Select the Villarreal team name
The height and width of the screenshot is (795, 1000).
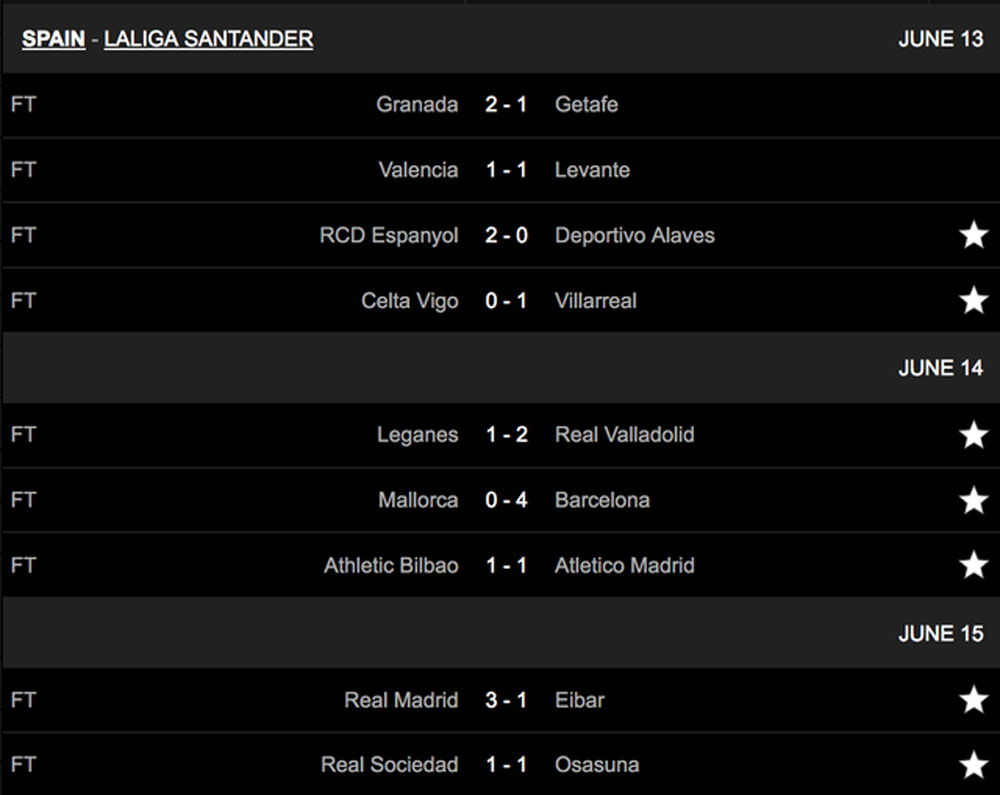(596, 300)
